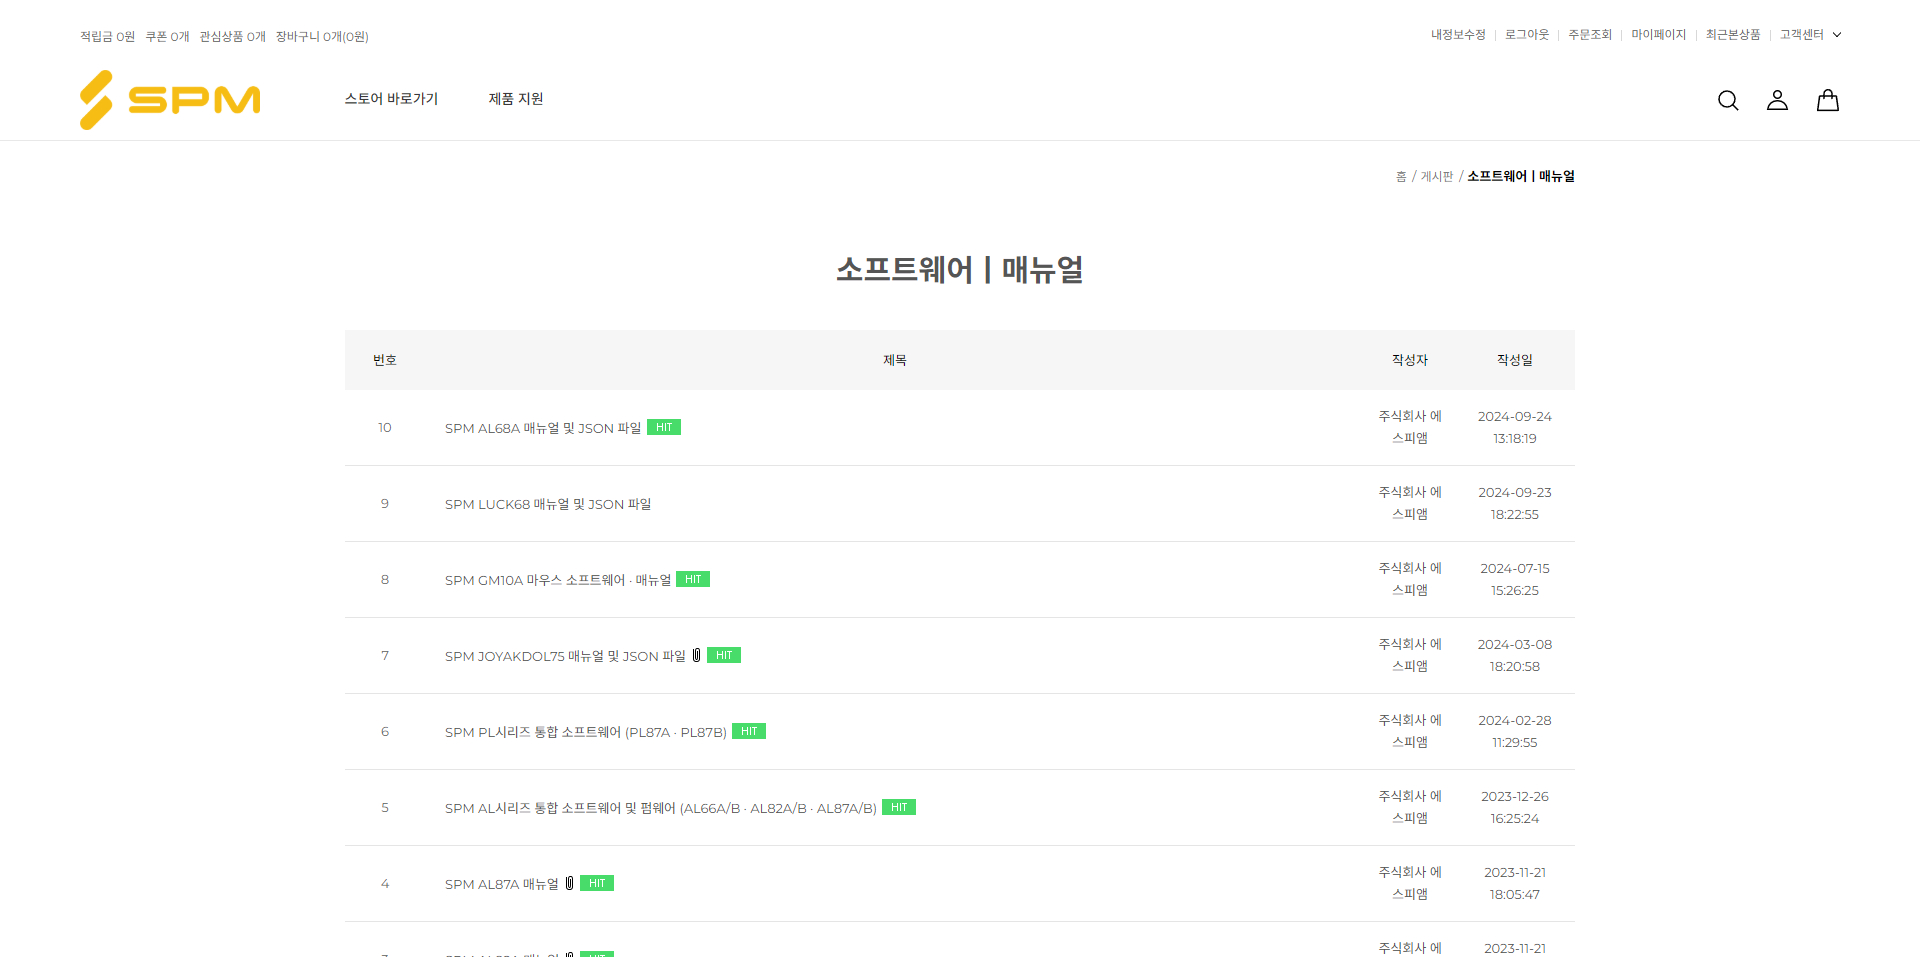Click 게시판 in breadcrumb
1920x957 pixels.
click(x=1437, y=176)
